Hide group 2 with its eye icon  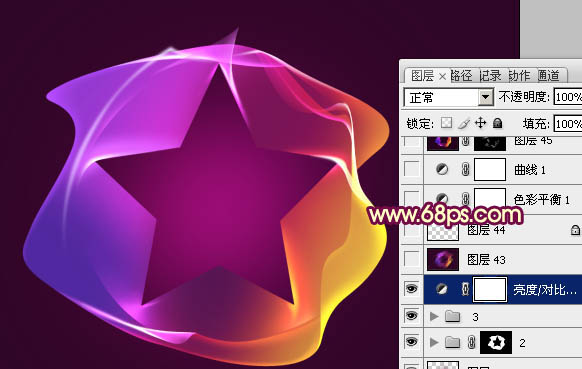pos(411,342)
